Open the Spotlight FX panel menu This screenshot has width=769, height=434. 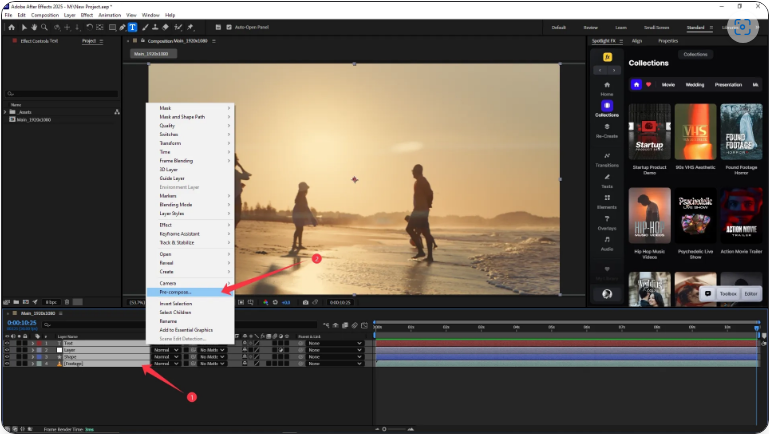coord(621,41)
